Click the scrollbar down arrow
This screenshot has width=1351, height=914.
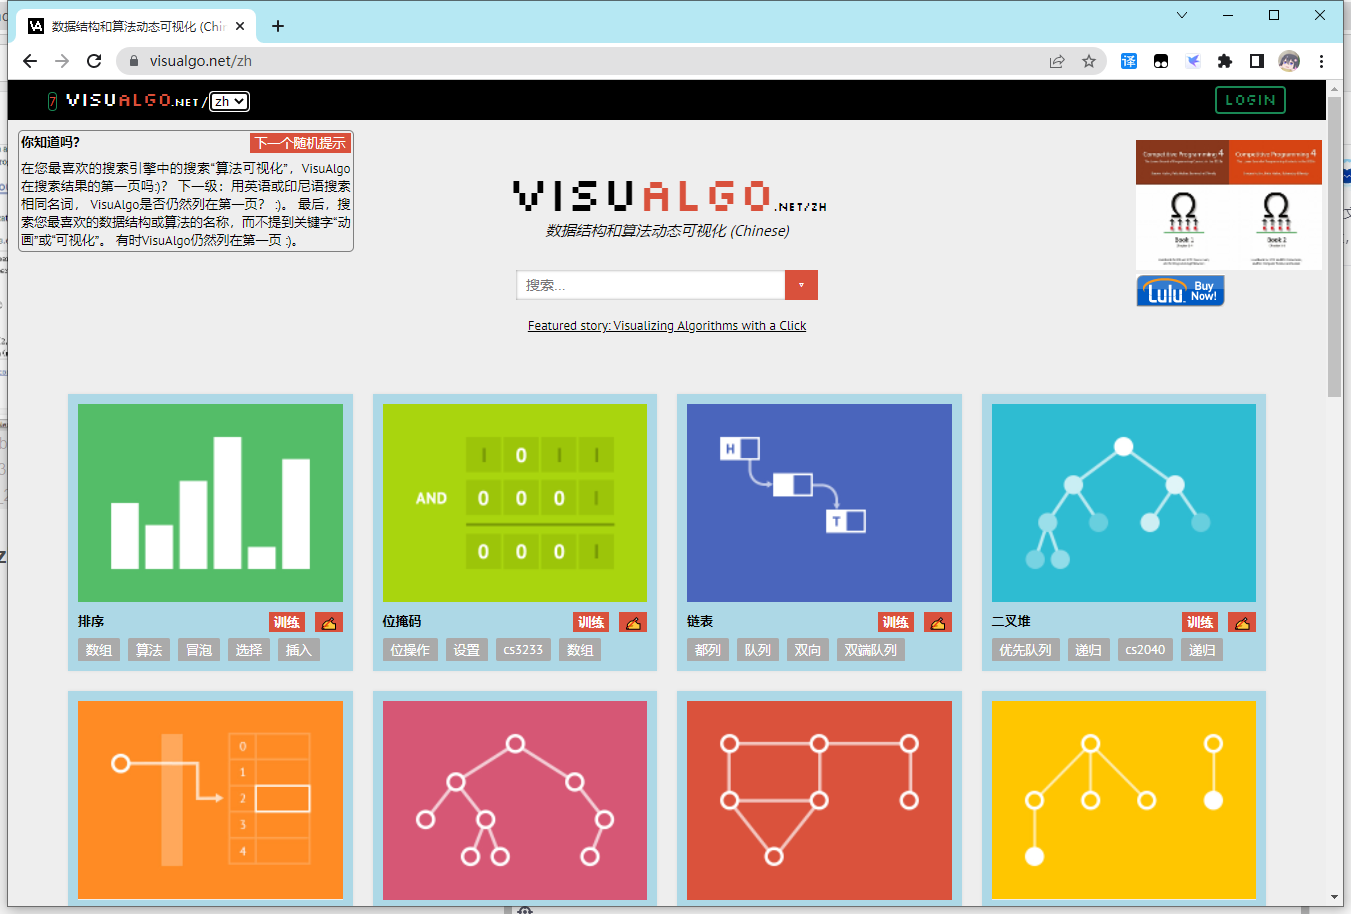tap(1335, 897)
